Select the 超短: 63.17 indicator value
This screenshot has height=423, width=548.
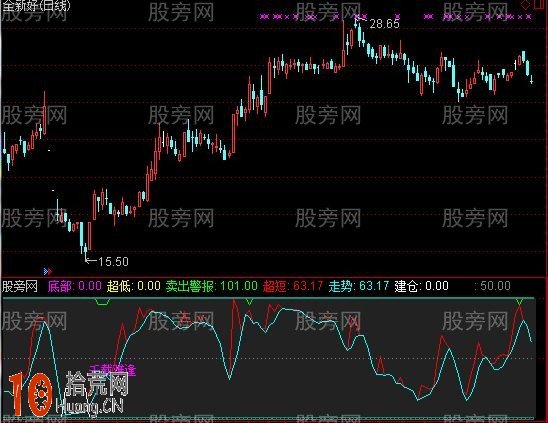[x=293, y=286]
